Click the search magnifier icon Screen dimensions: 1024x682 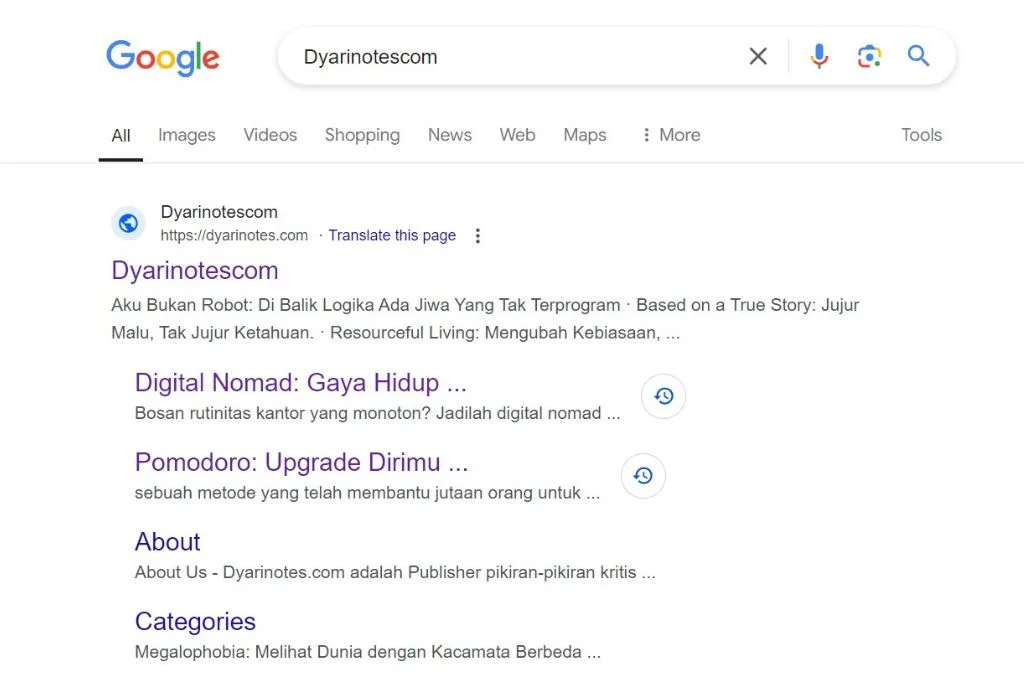tap(918, 56)
